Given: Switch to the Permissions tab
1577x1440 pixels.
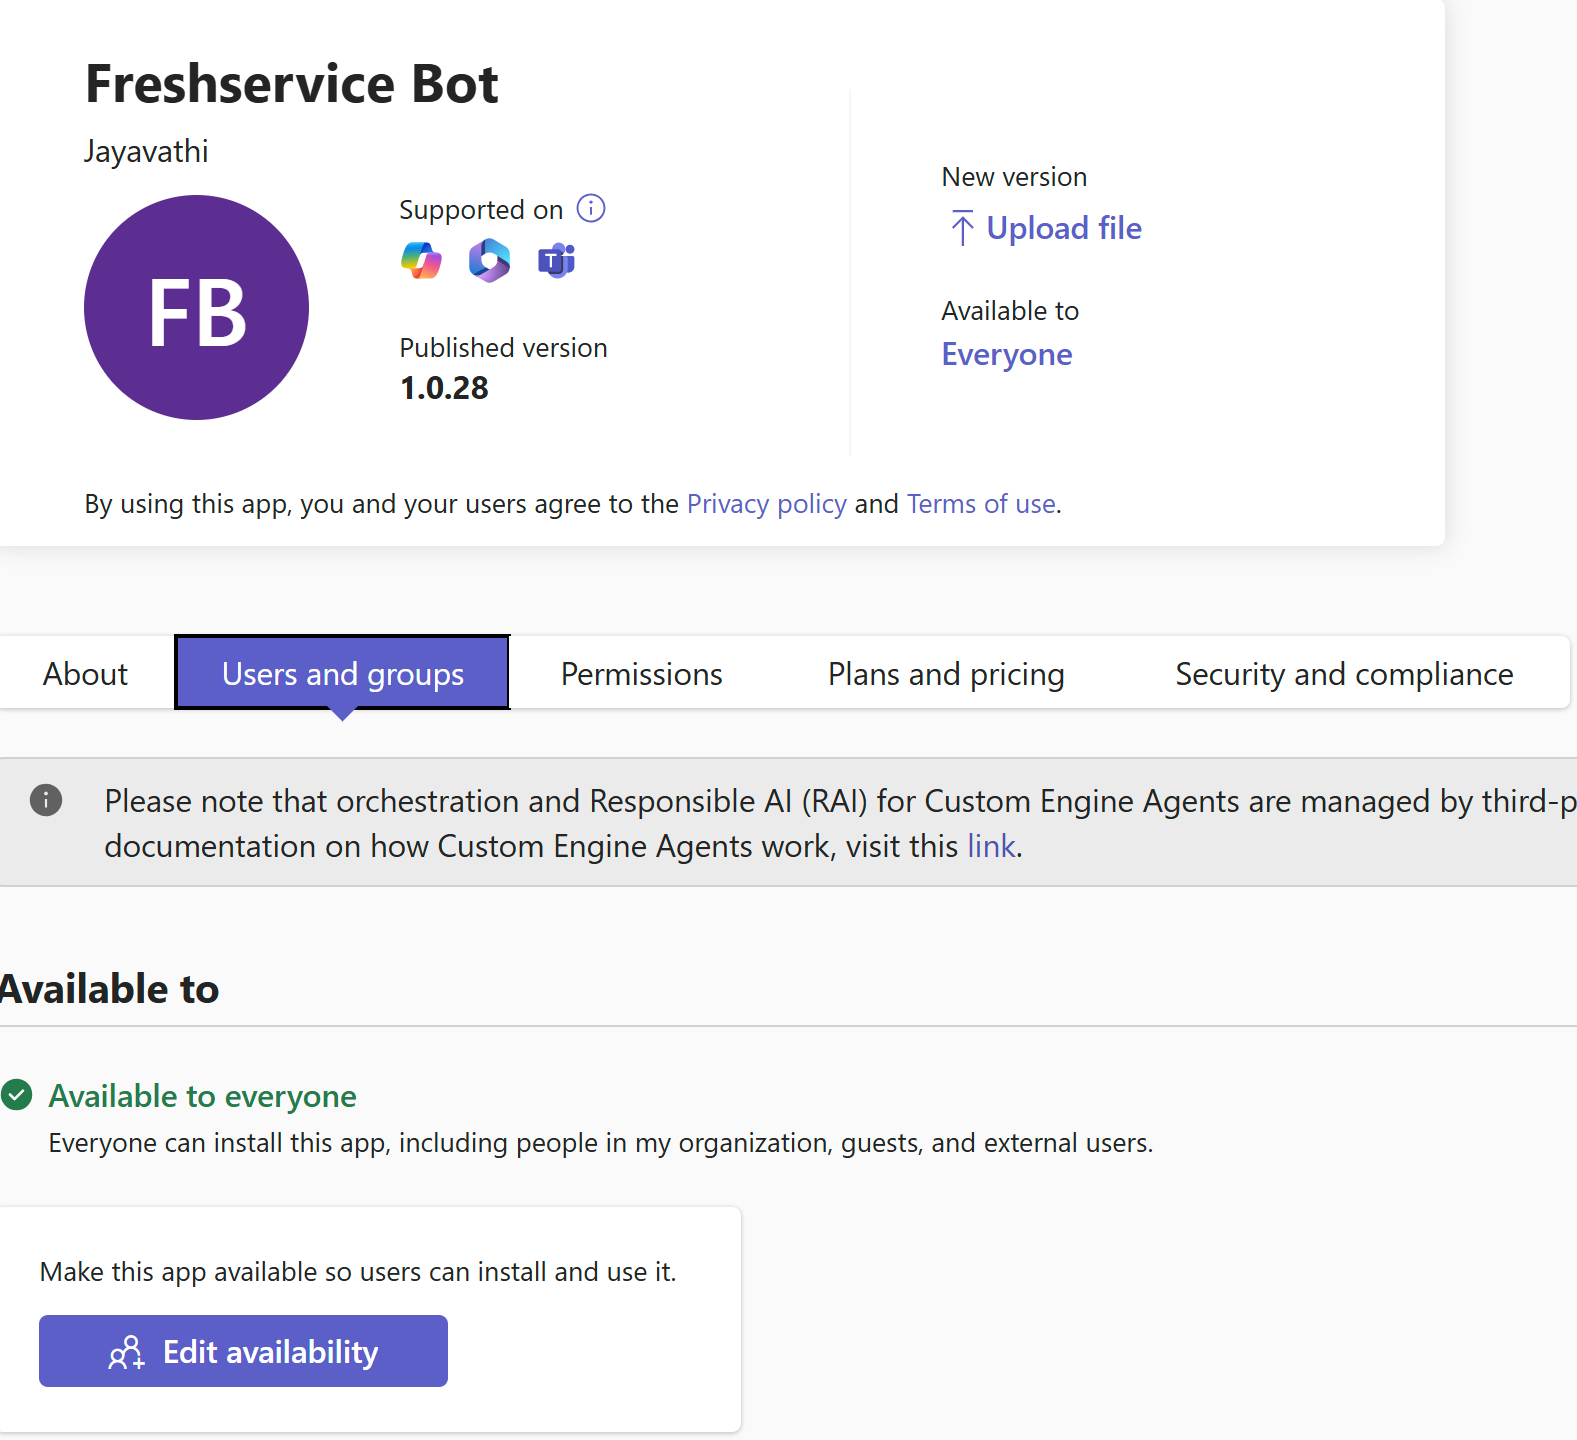Looking at the screenshot, I should [x=641, y=674].
